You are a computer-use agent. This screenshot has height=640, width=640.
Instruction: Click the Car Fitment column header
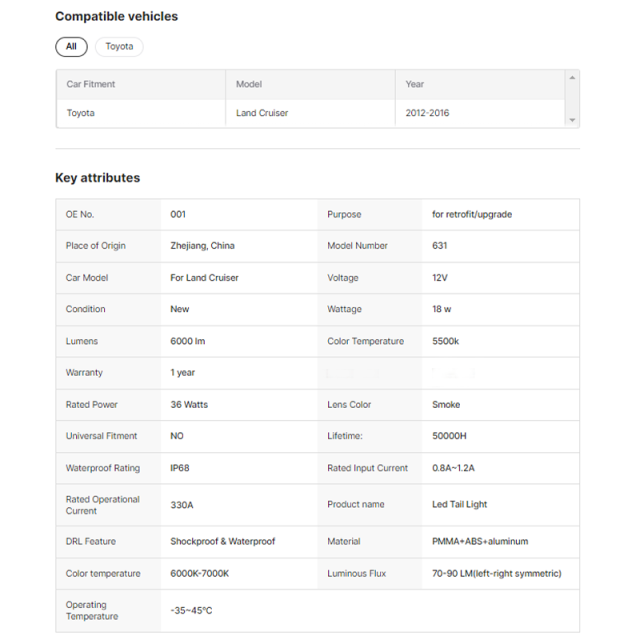pyautogui.click(x=91, y=84)
